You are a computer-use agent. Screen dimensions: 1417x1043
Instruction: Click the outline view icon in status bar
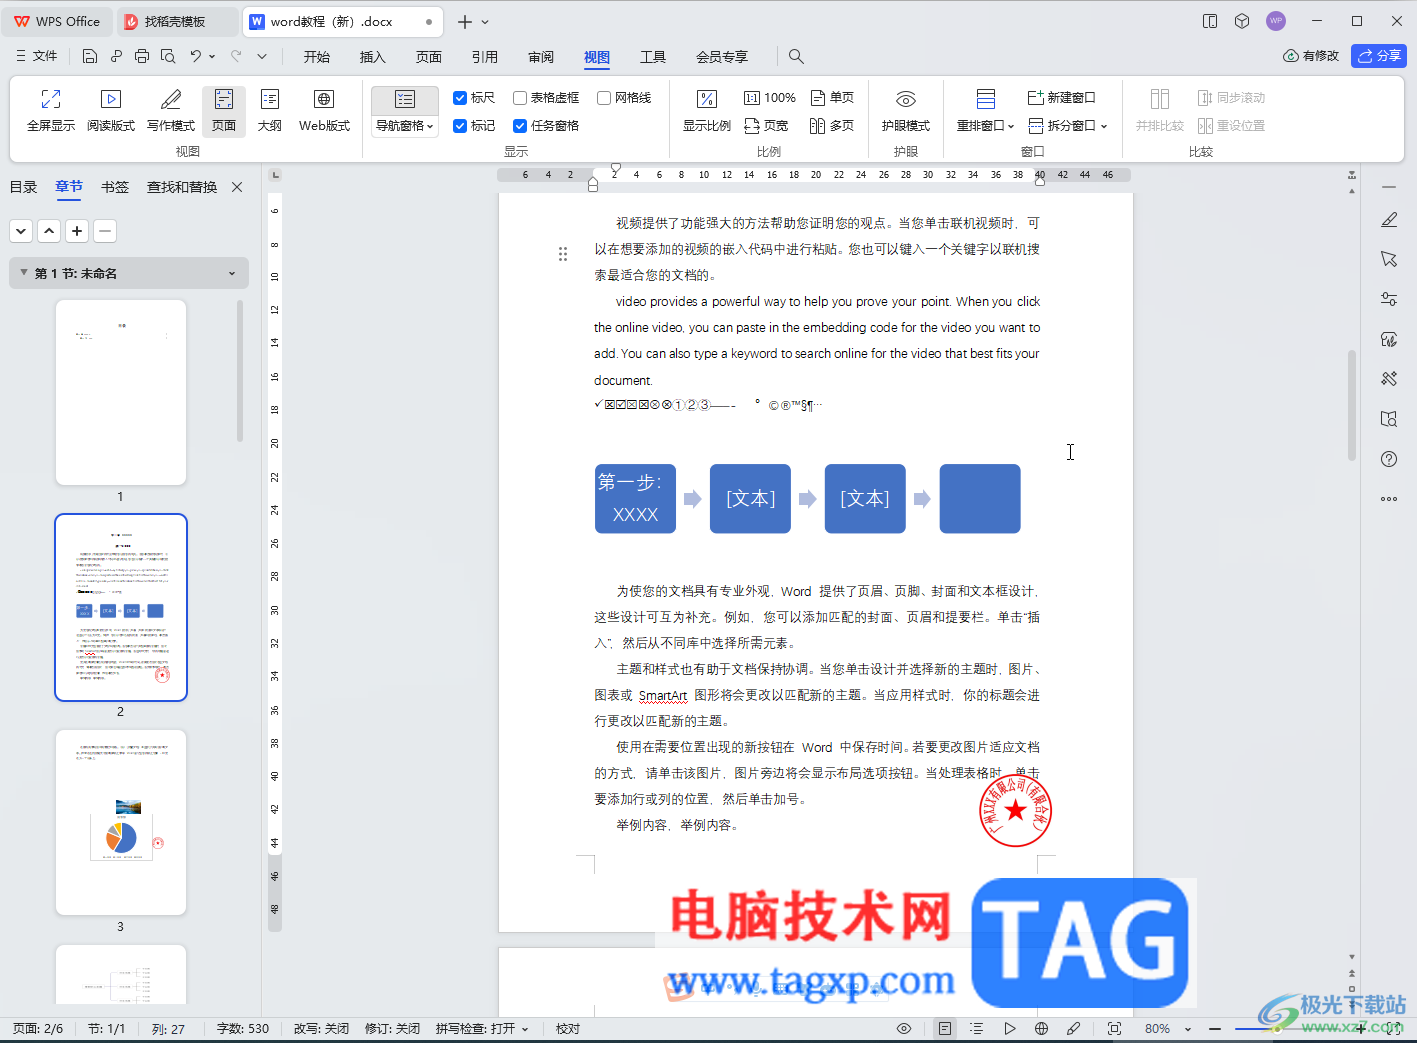click(x=977, y=1028)
